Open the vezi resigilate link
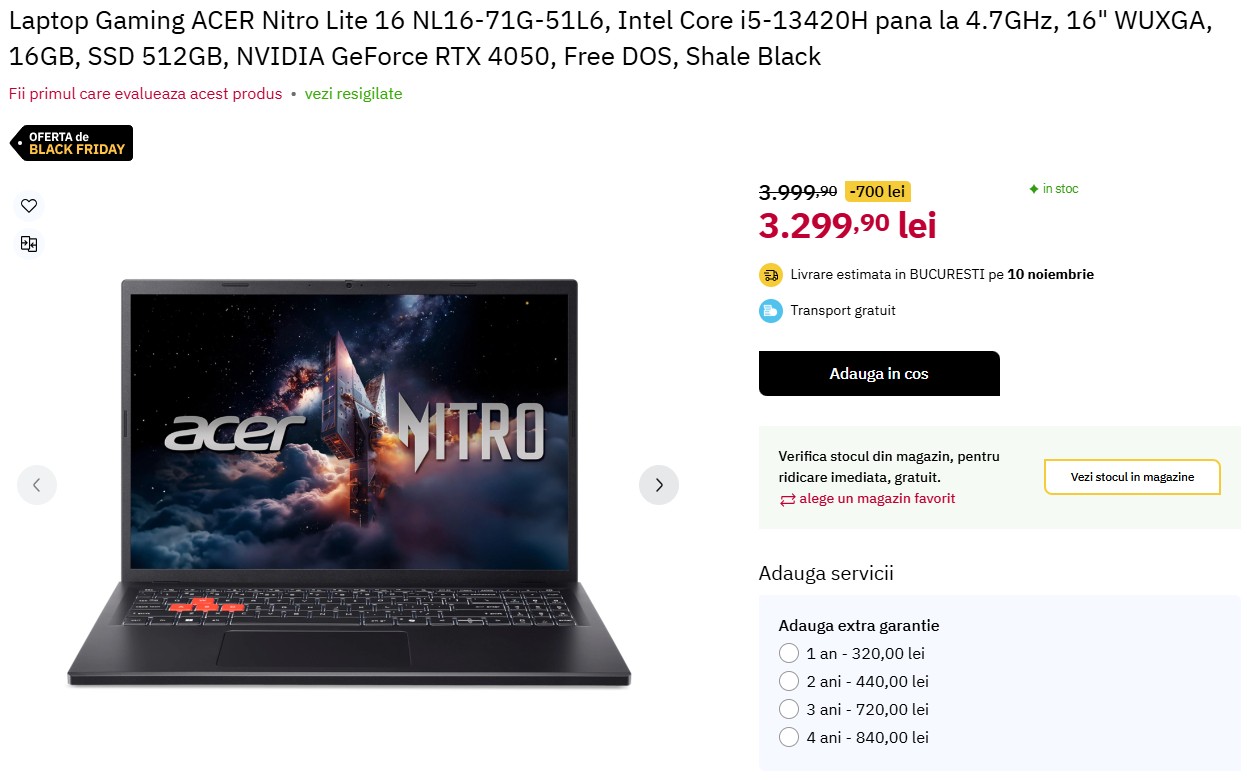 [353, 94]
